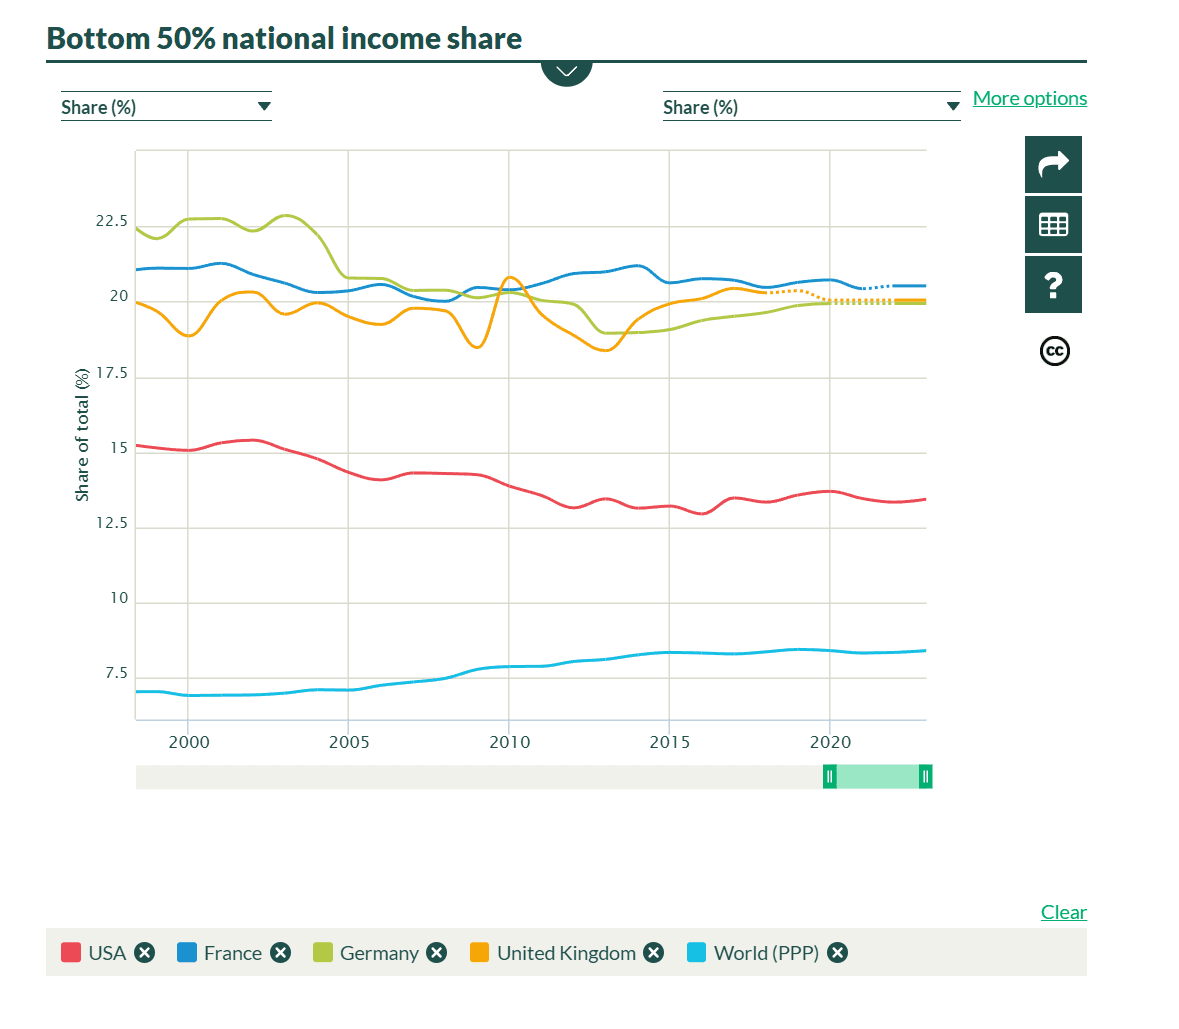Remove World (PPP) series
Image resolution: width=1179 pixels, height=1029 pixels.
click(838, 953)
